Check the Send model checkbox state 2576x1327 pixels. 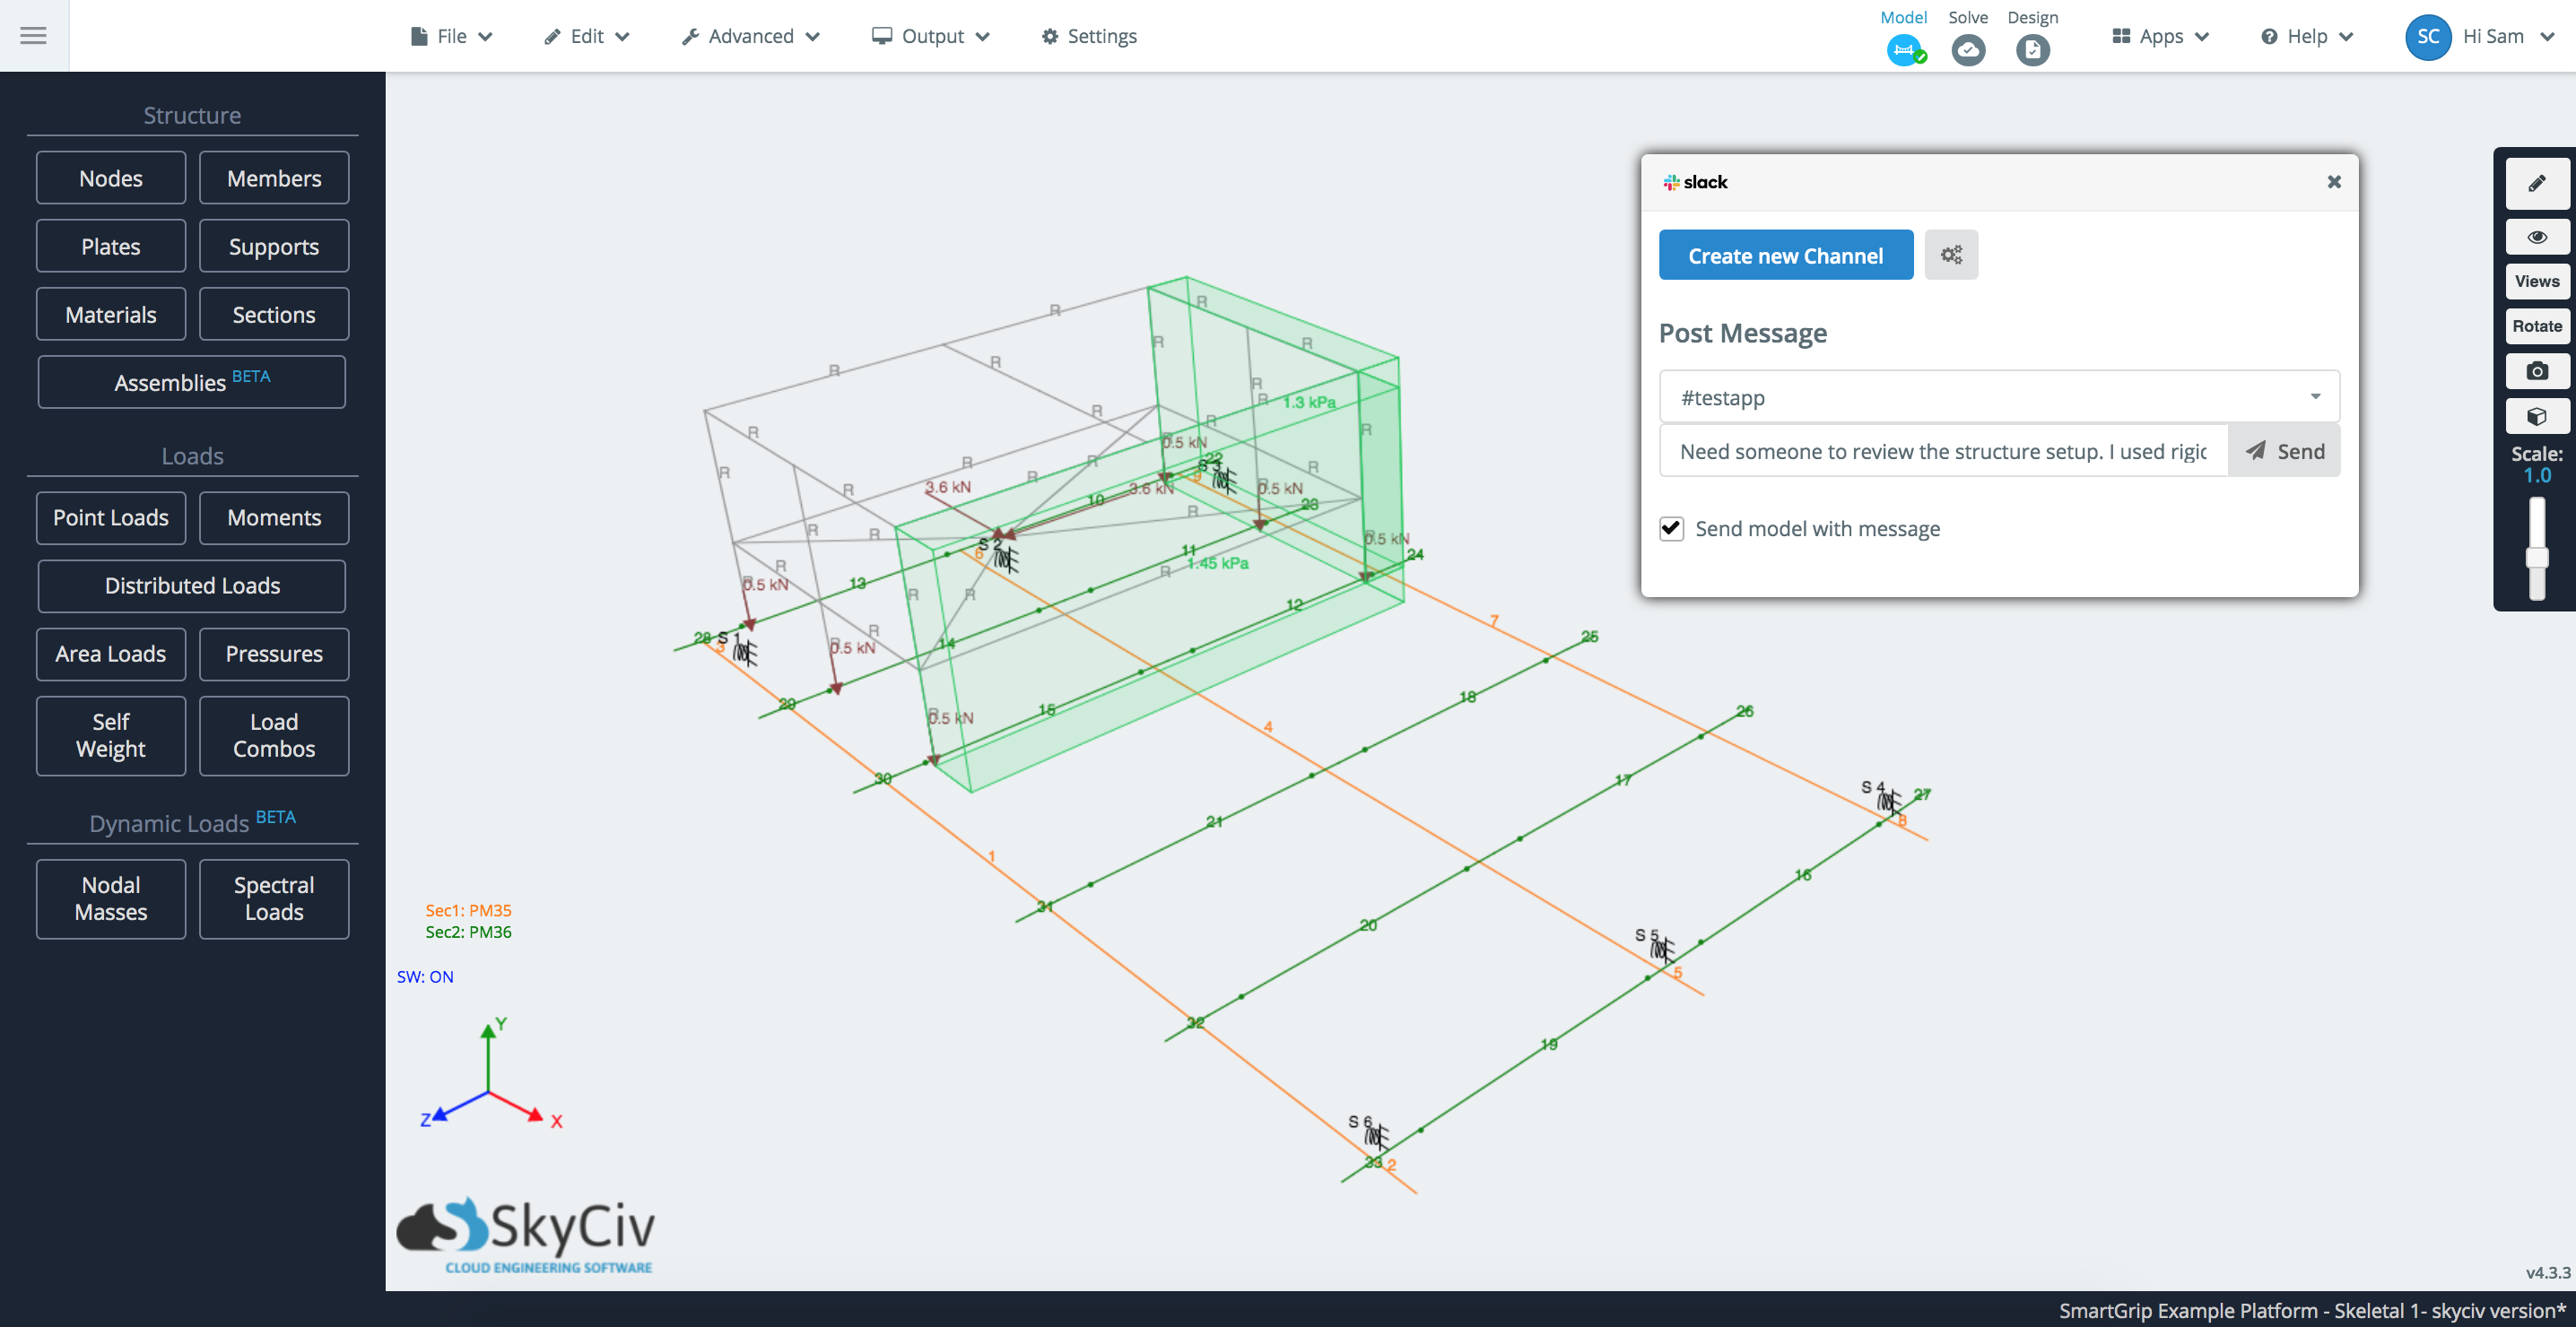[x=1672, y=530]
